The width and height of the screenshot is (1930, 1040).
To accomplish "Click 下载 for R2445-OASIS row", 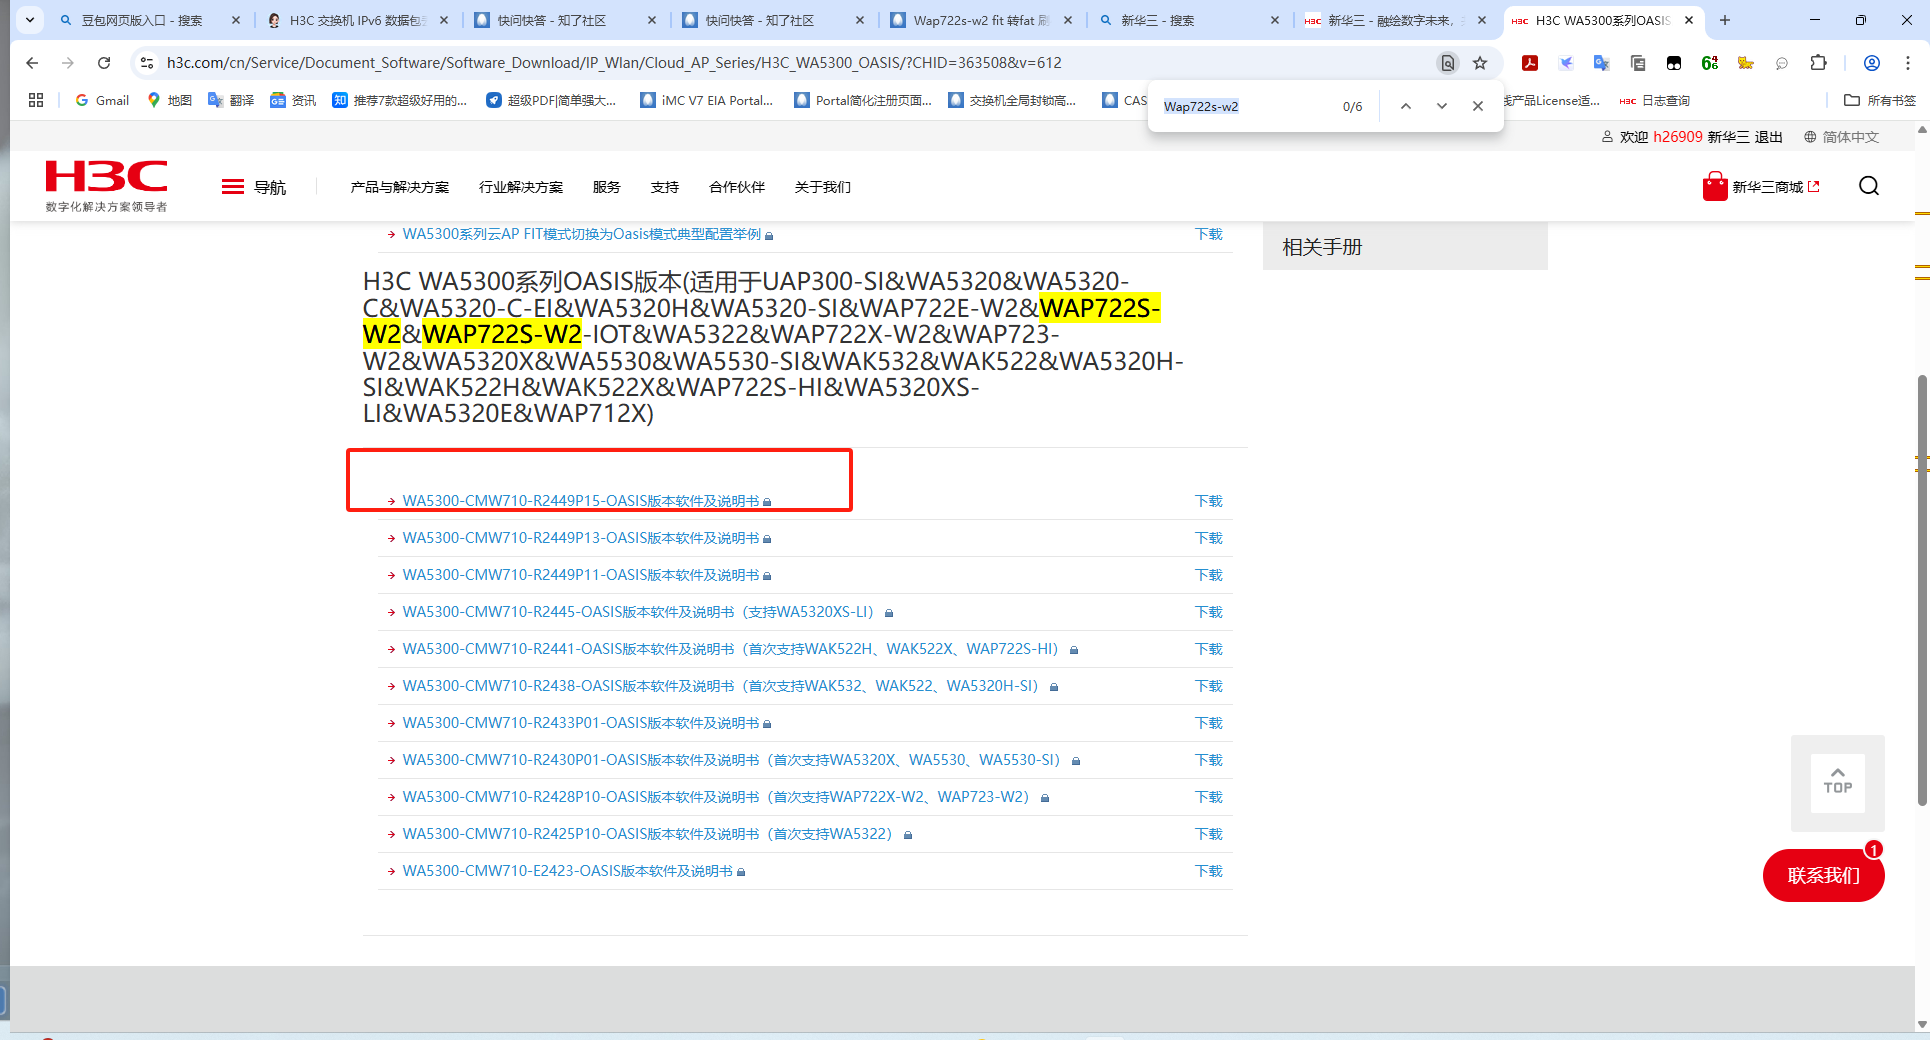I will [x=1209, y=612].
